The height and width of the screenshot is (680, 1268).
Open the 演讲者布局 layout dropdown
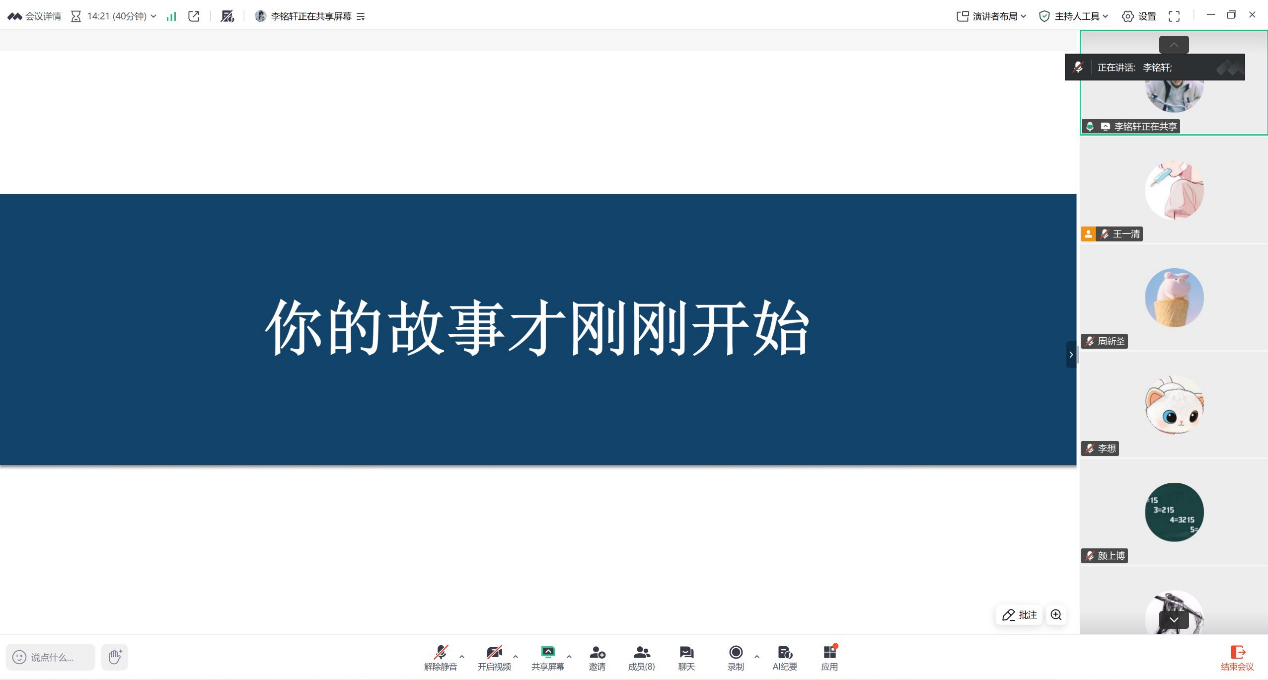click(991, 16)
